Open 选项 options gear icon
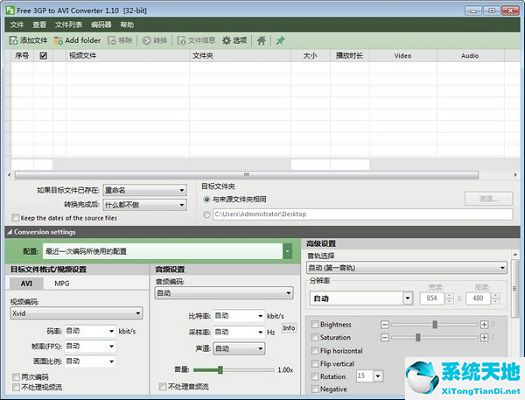Image resolution: width=525 pixels, height=400 pixels. point(226,41)
